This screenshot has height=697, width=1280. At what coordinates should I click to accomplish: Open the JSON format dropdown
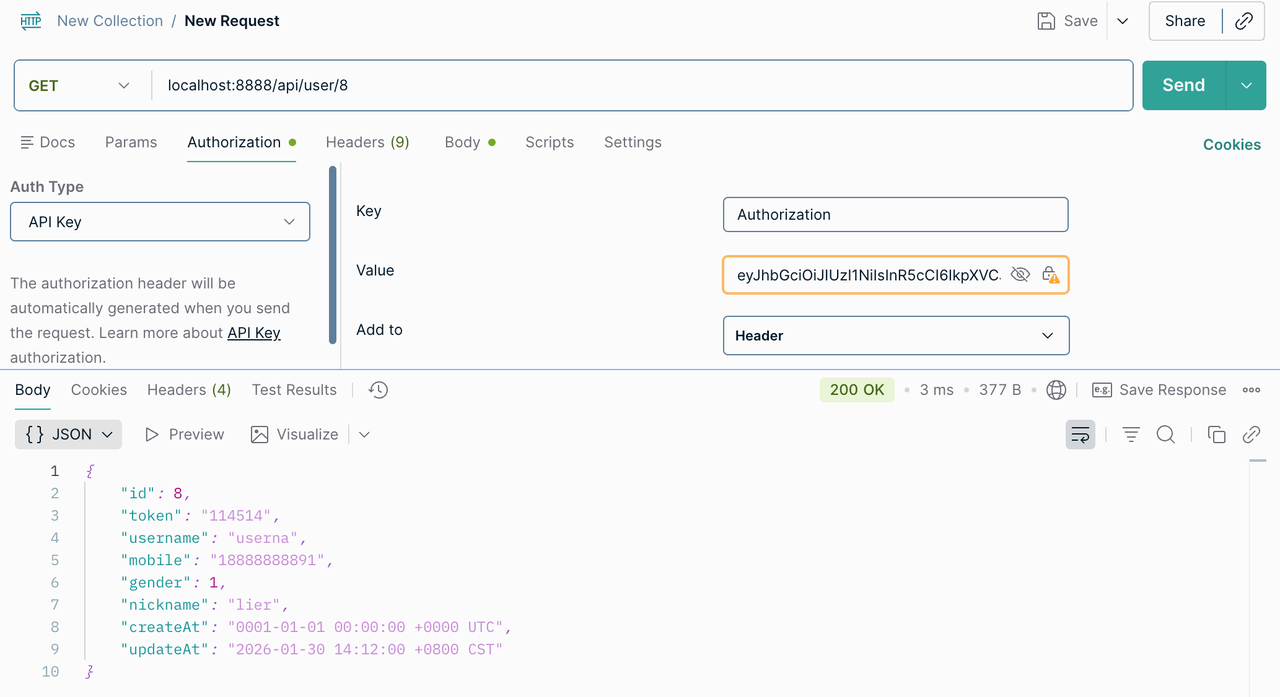click(x=69, y=434)
